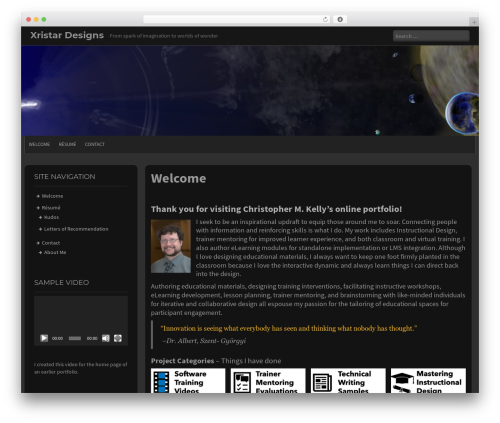This screenshot has width=500, height=423.
Task: Click the space header banner image
Action: tap(250, 91)
